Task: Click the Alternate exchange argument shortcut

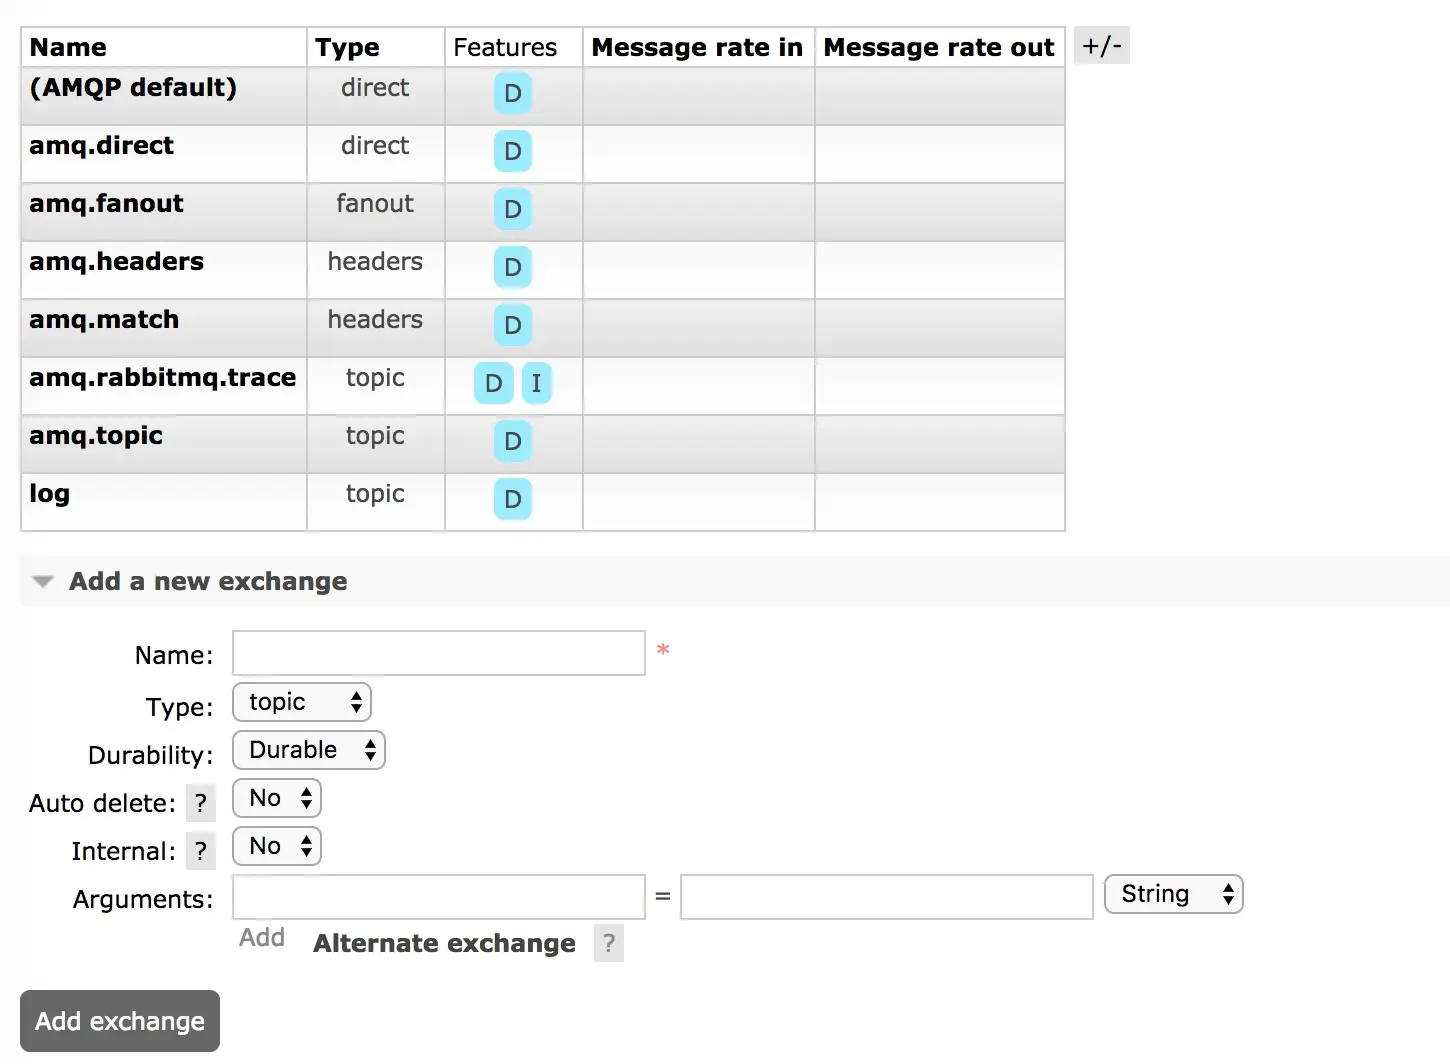Action: tap(444, 943)
